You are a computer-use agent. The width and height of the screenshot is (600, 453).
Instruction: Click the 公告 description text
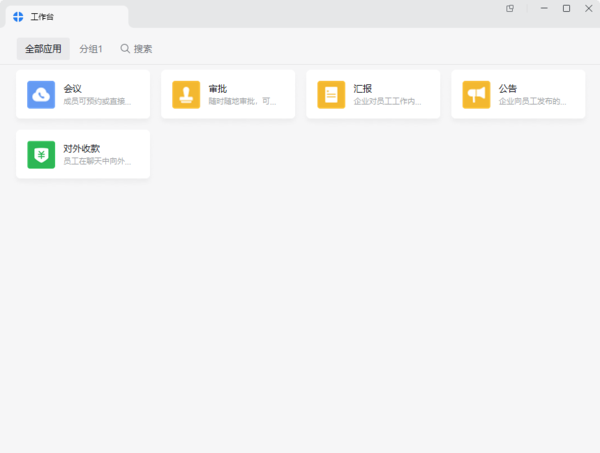point(532,101)
